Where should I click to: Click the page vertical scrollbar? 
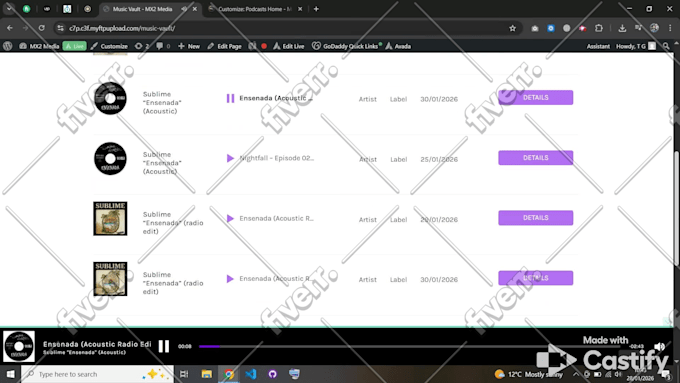[677, 208]
